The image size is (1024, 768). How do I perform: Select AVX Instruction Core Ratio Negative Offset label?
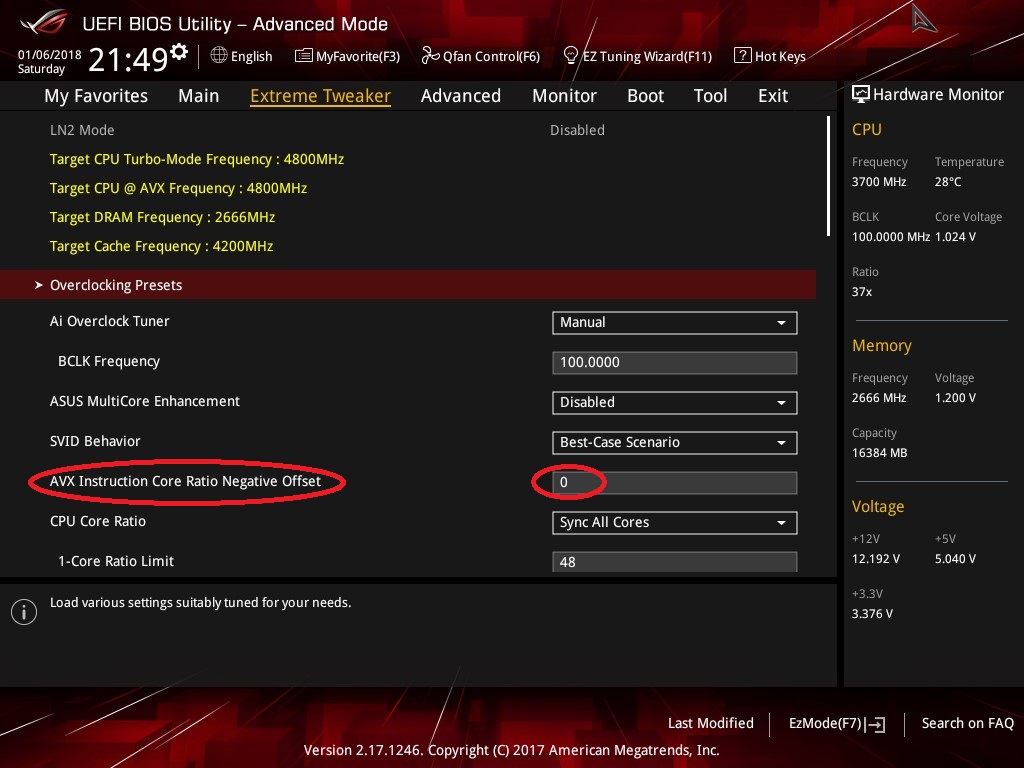(x=185, y=481)
